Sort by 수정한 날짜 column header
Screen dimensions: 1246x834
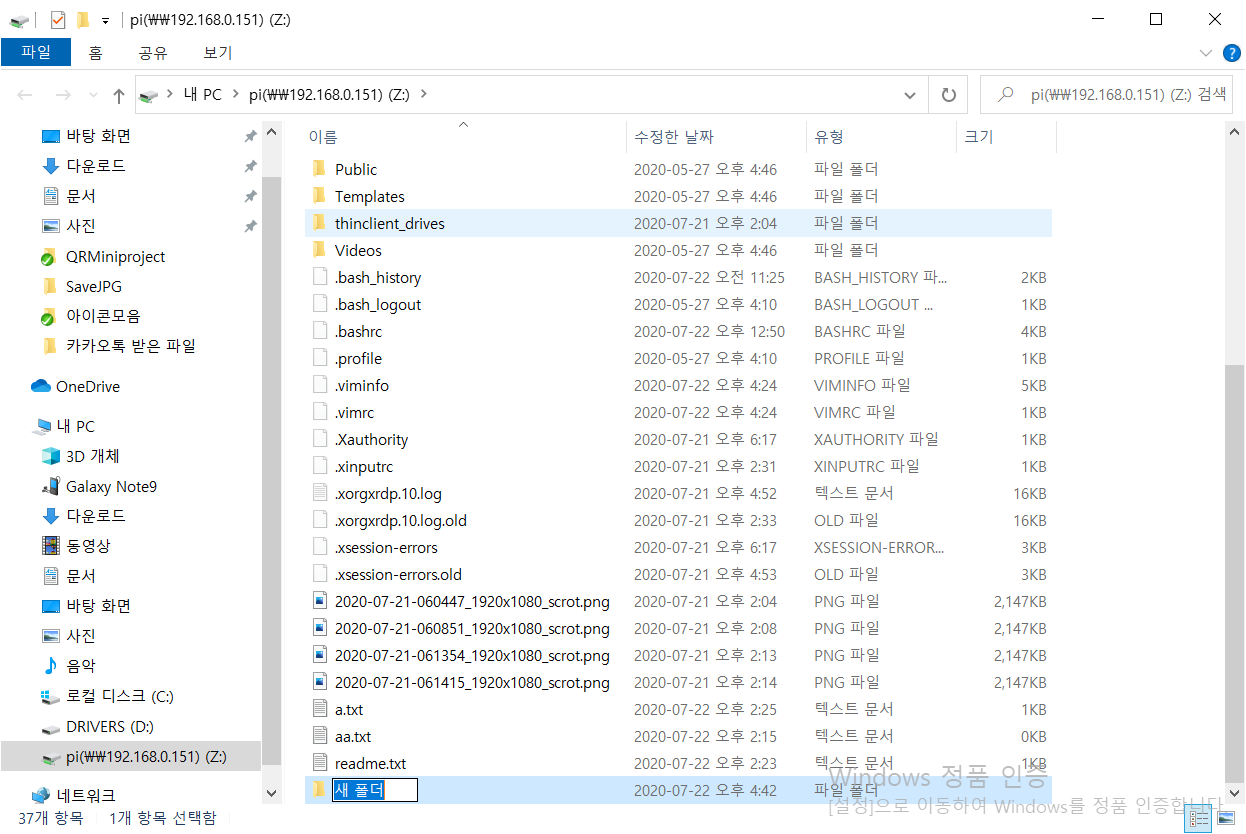point(673,137)
